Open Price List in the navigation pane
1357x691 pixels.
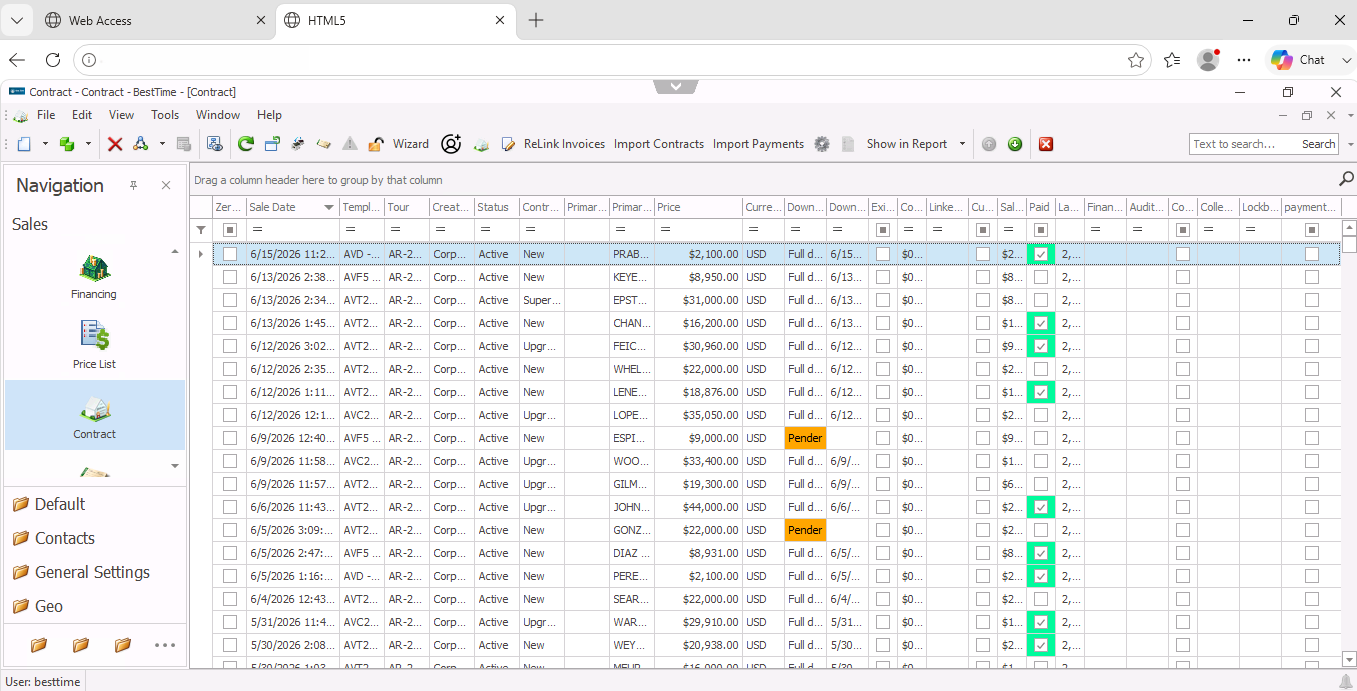coord(94,345)
